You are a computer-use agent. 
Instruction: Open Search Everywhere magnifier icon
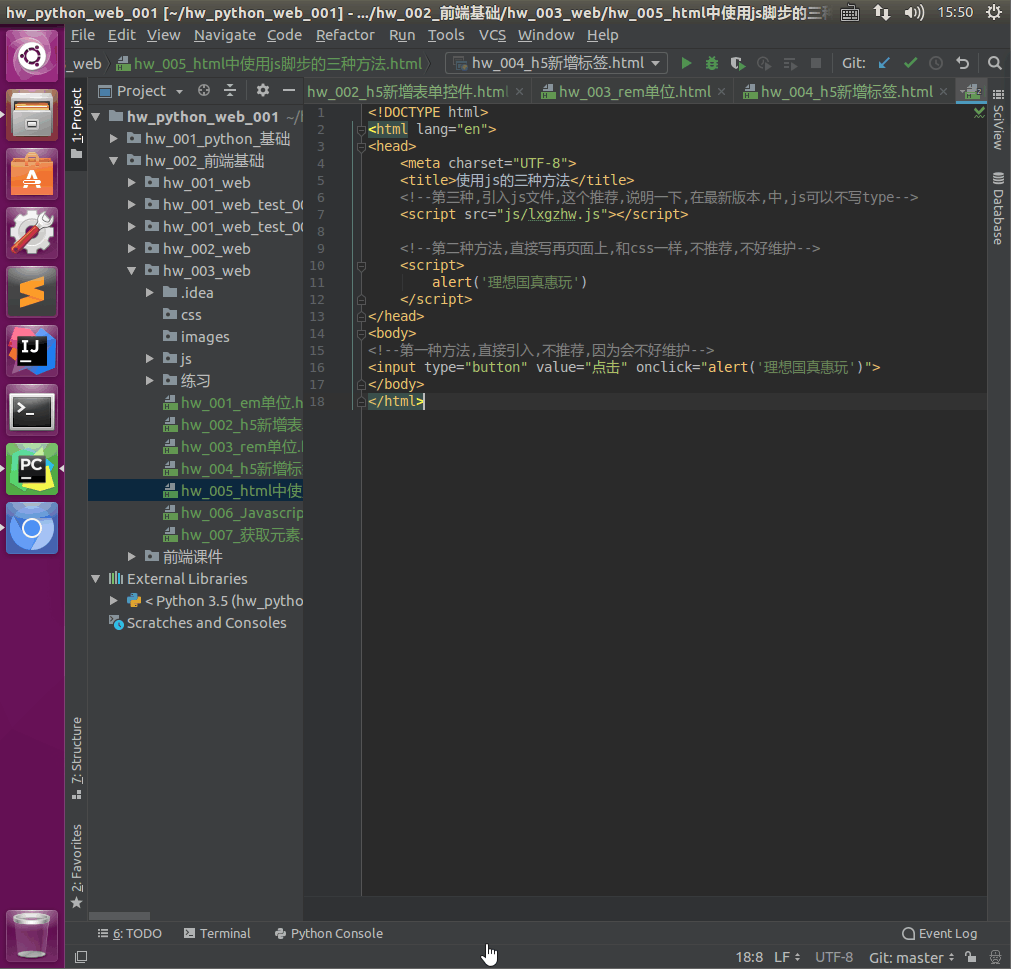click(995, 63)
